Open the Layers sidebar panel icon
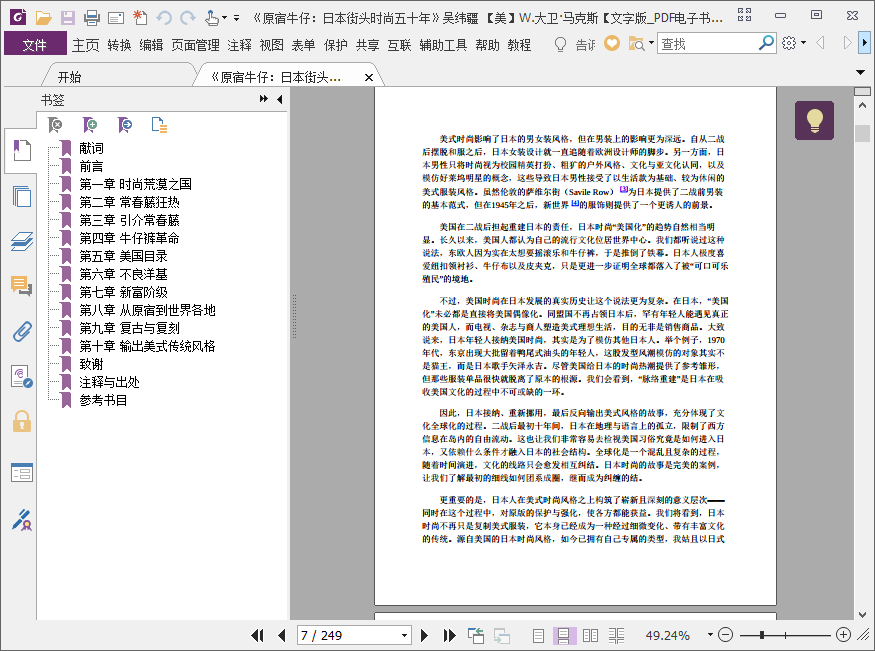 click(x=22, y=242)
